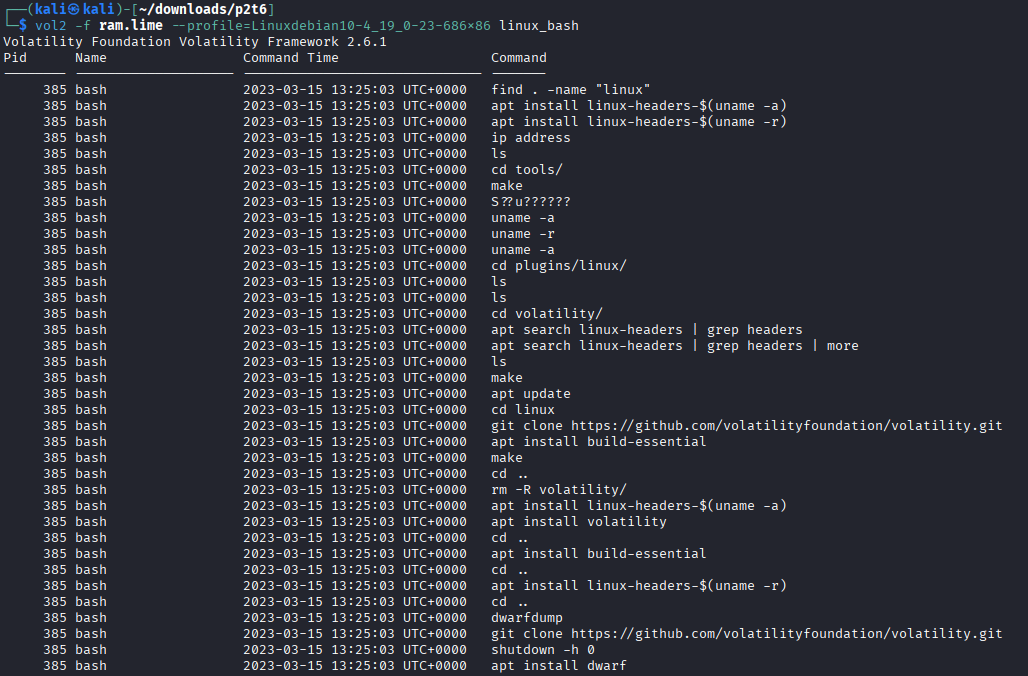Click the apt search command ending with more

click(x=674, y=346)
